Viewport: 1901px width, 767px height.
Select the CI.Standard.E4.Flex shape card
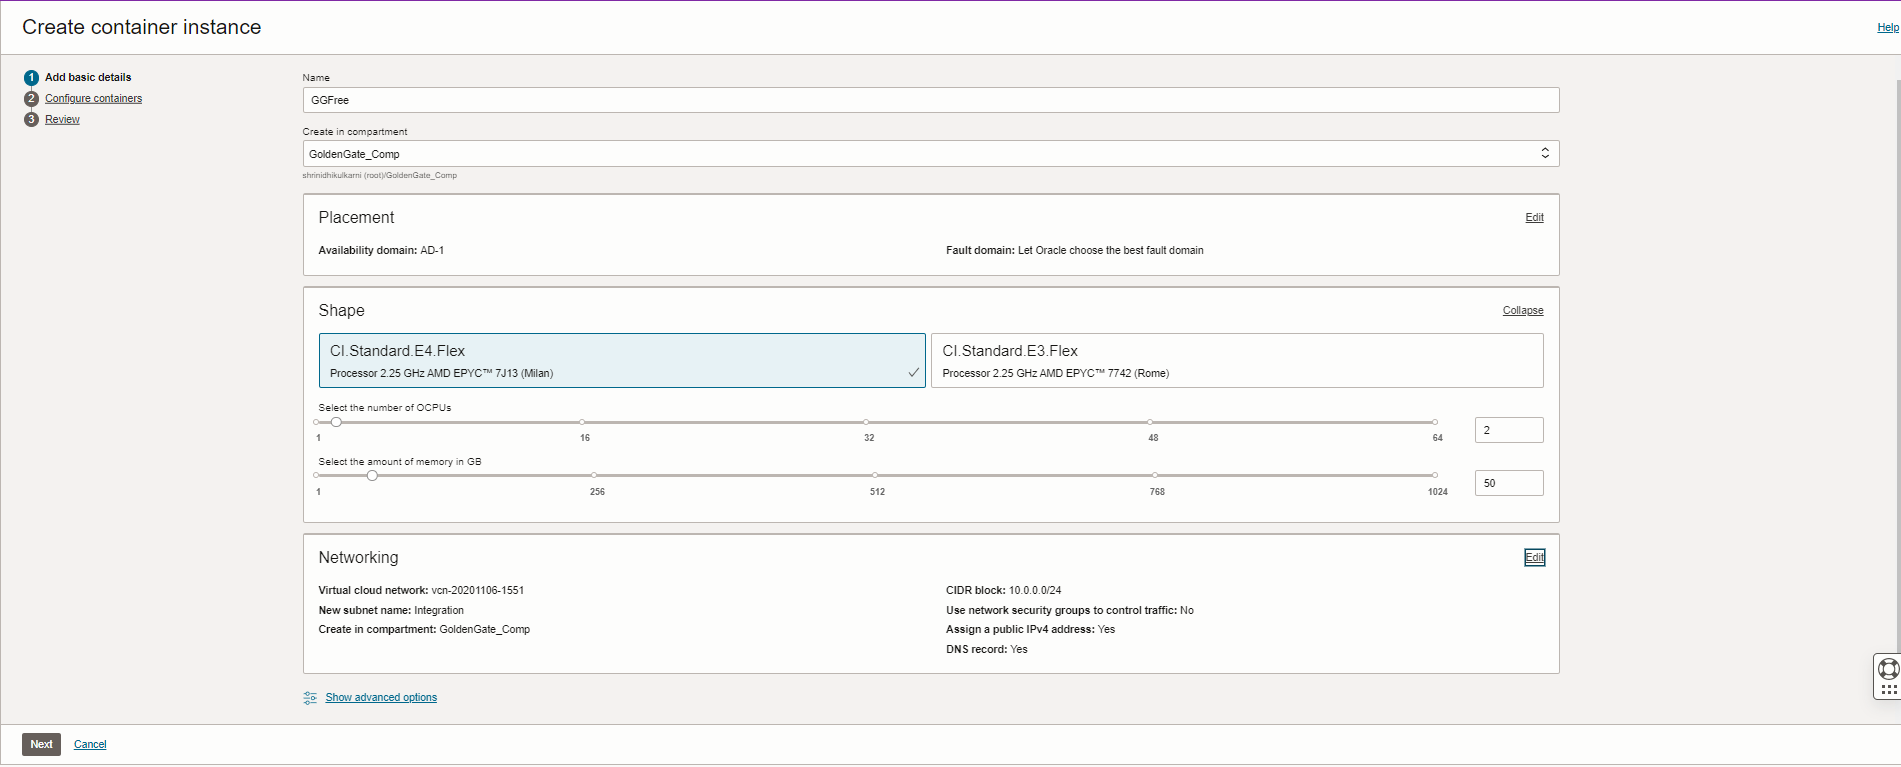point(621,361)
